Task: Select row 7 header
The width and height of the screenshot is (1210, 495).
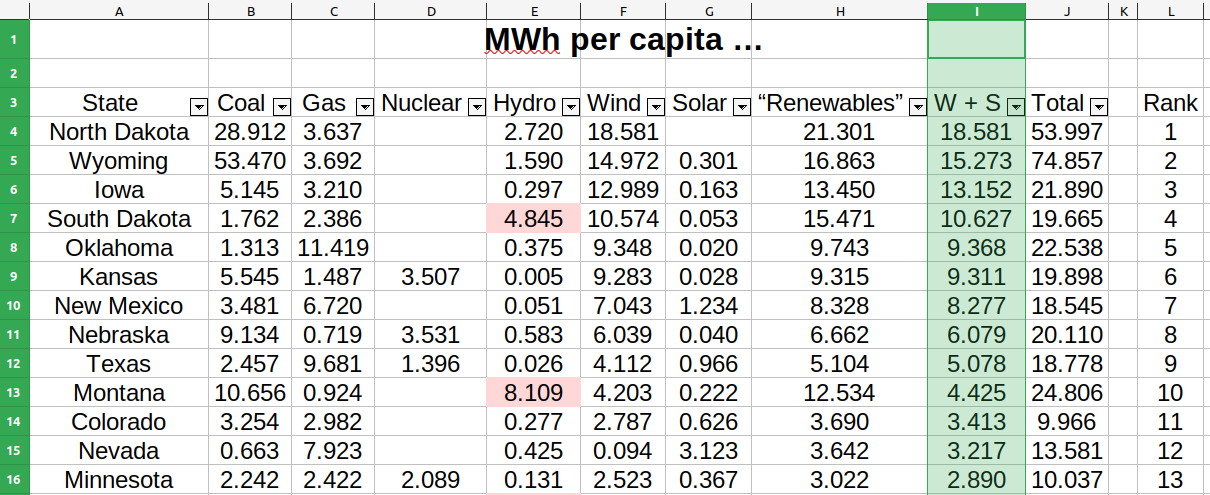Action: coord(14,219)
